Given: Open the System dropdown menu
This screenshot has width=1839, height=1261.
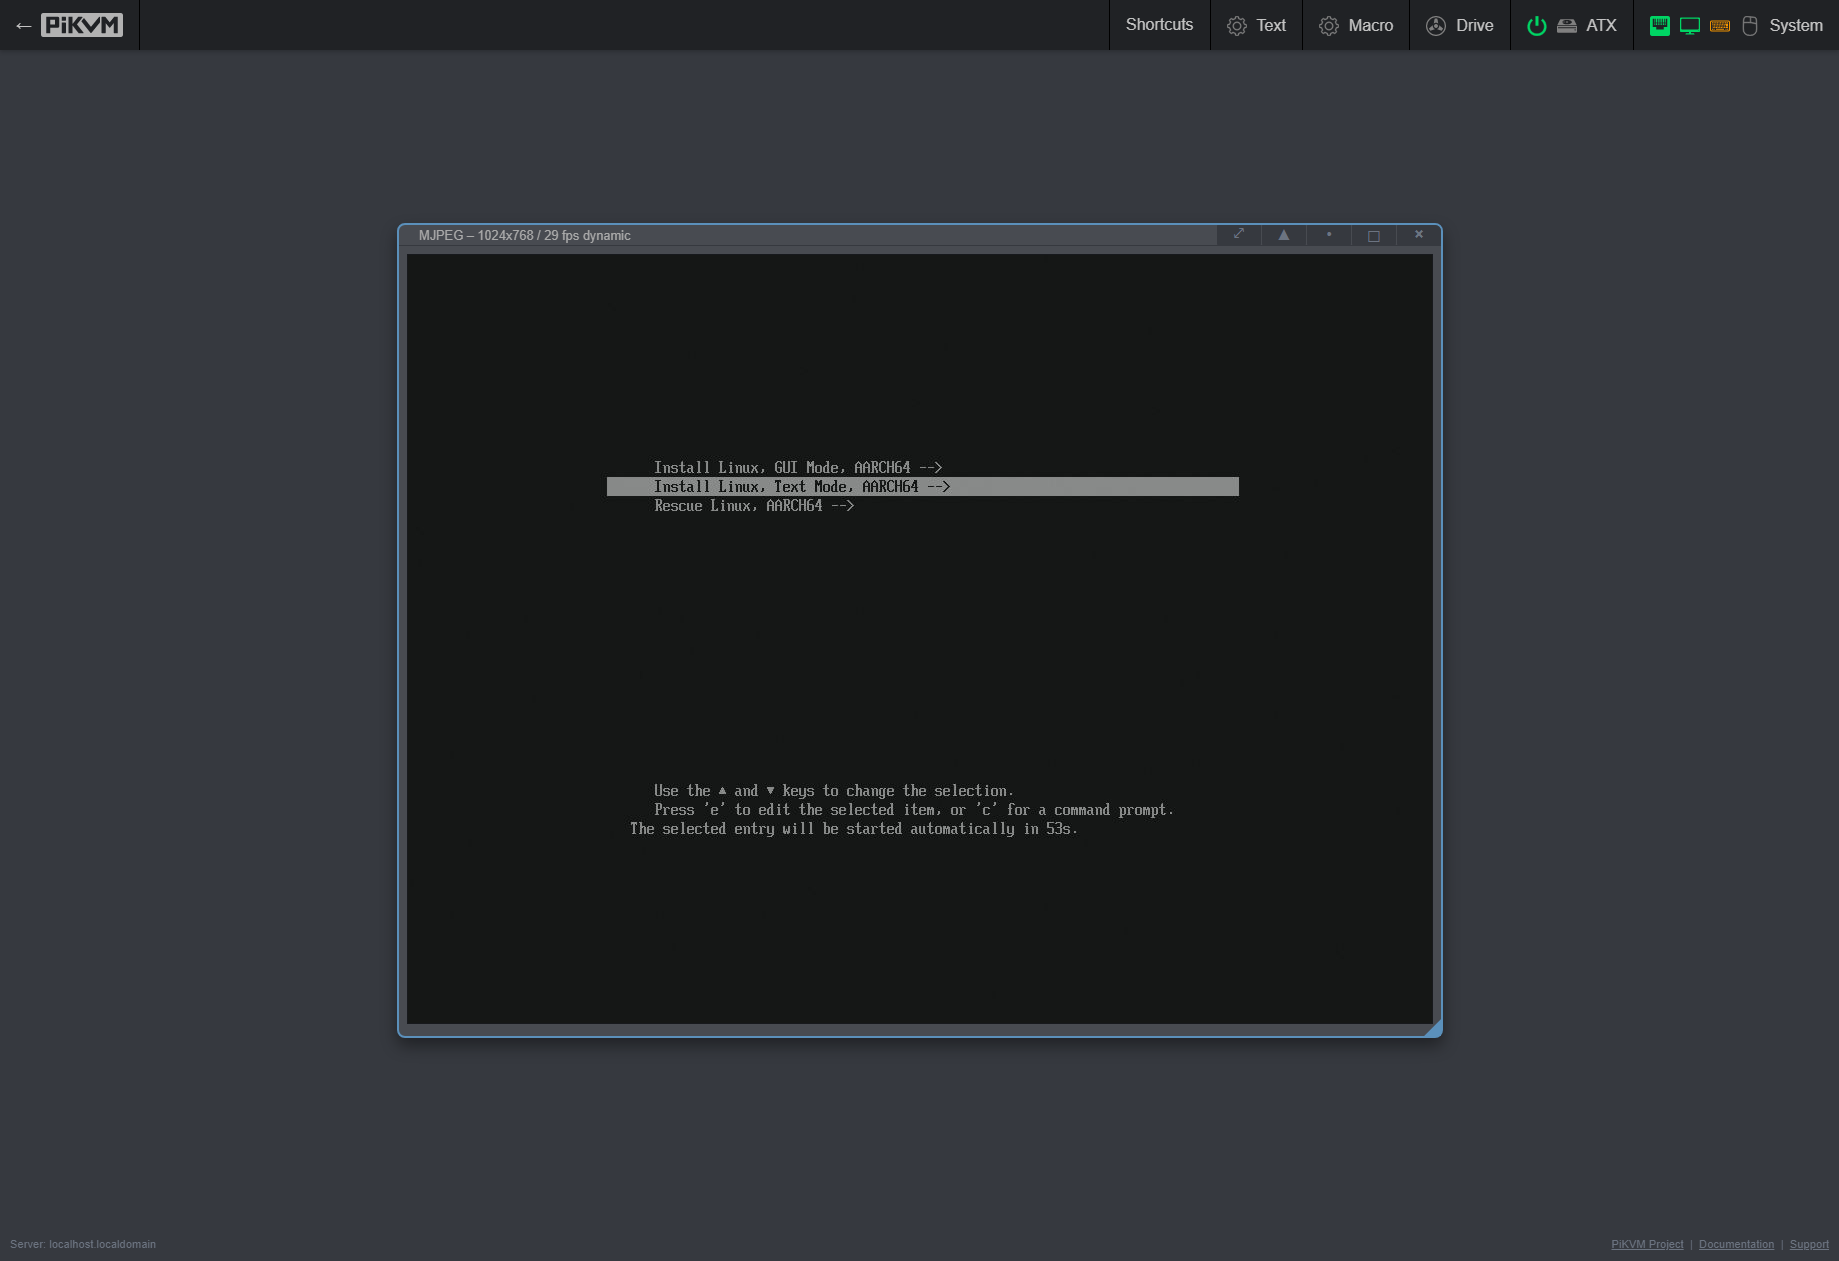Looking at the screenshot, I should coord(1795,26).
